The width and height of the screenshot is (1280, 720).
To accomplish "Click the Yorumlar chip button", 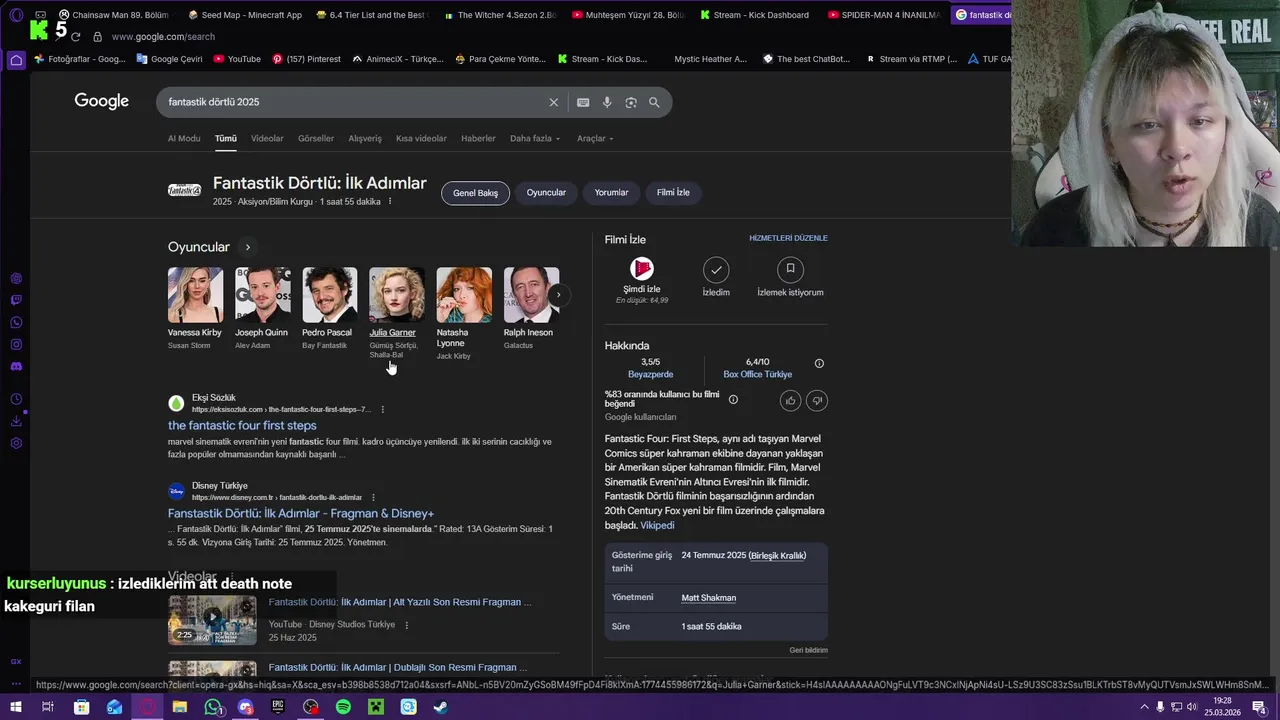I will 611,192.
